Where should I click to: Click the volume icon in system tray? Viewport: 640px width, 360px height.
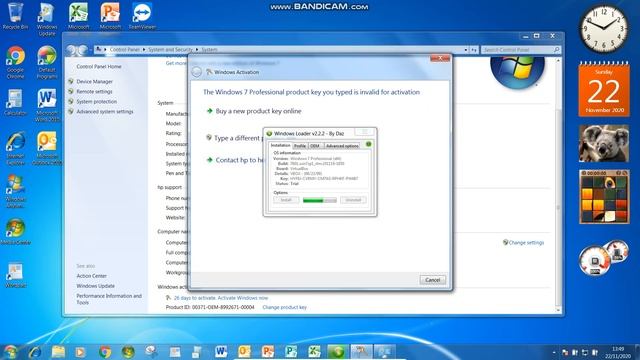click(595, 352)
